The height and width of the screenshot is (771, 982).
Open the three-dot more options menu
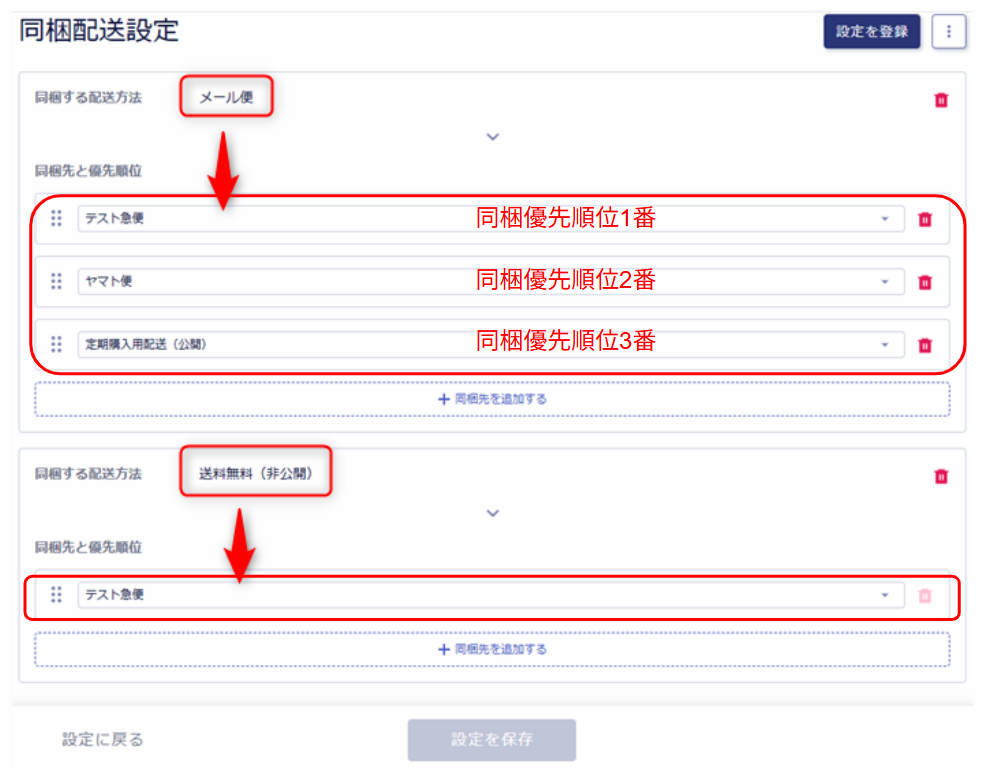click(x=948, y=31)
